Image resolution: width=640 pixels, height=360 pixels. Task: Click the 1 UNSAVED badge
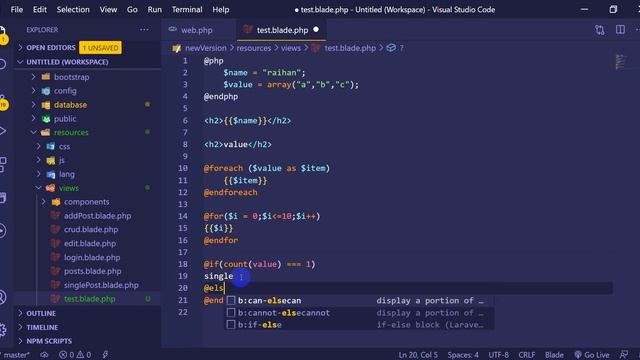[100, 48]
